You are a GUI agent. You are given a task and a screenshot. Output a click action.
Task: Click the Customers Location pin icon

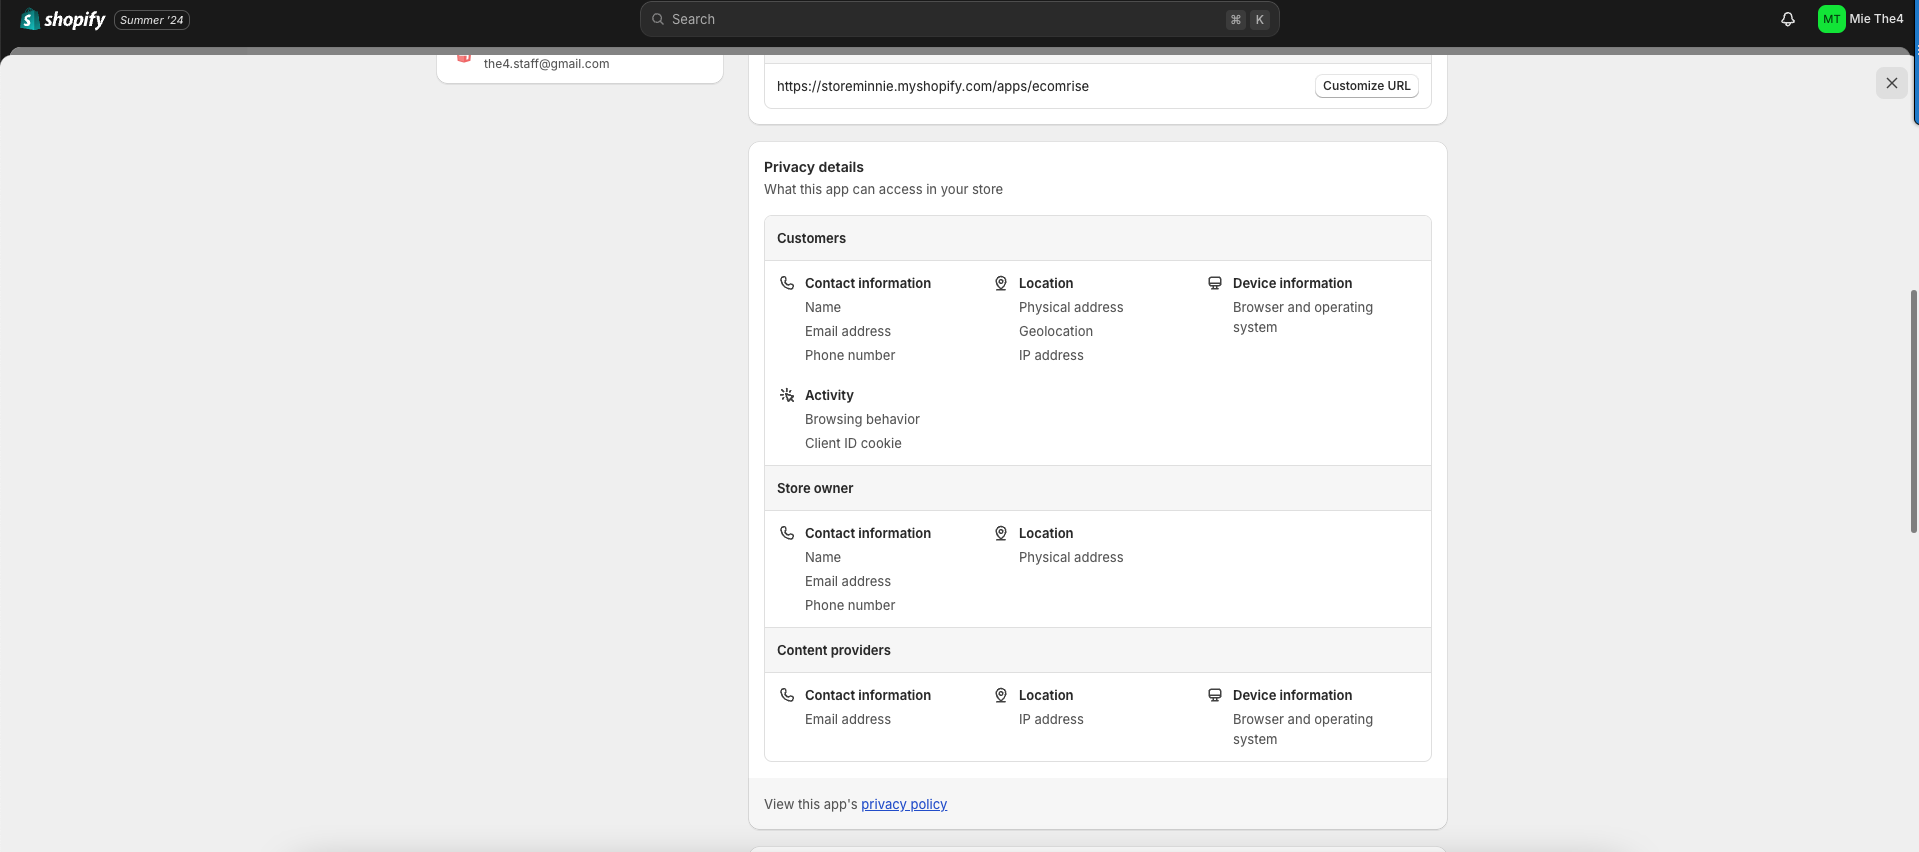tap(1000, 283)
